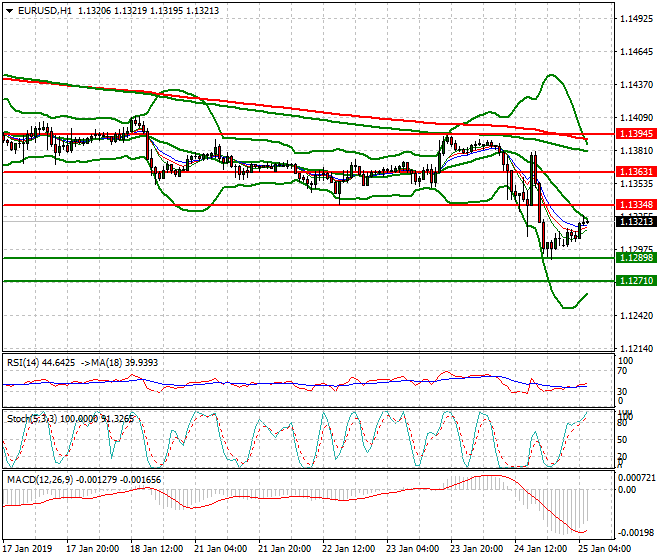The image size is (660, 560).
Task: Click the 1.14090 price scale value
Action: coord(636,118)
